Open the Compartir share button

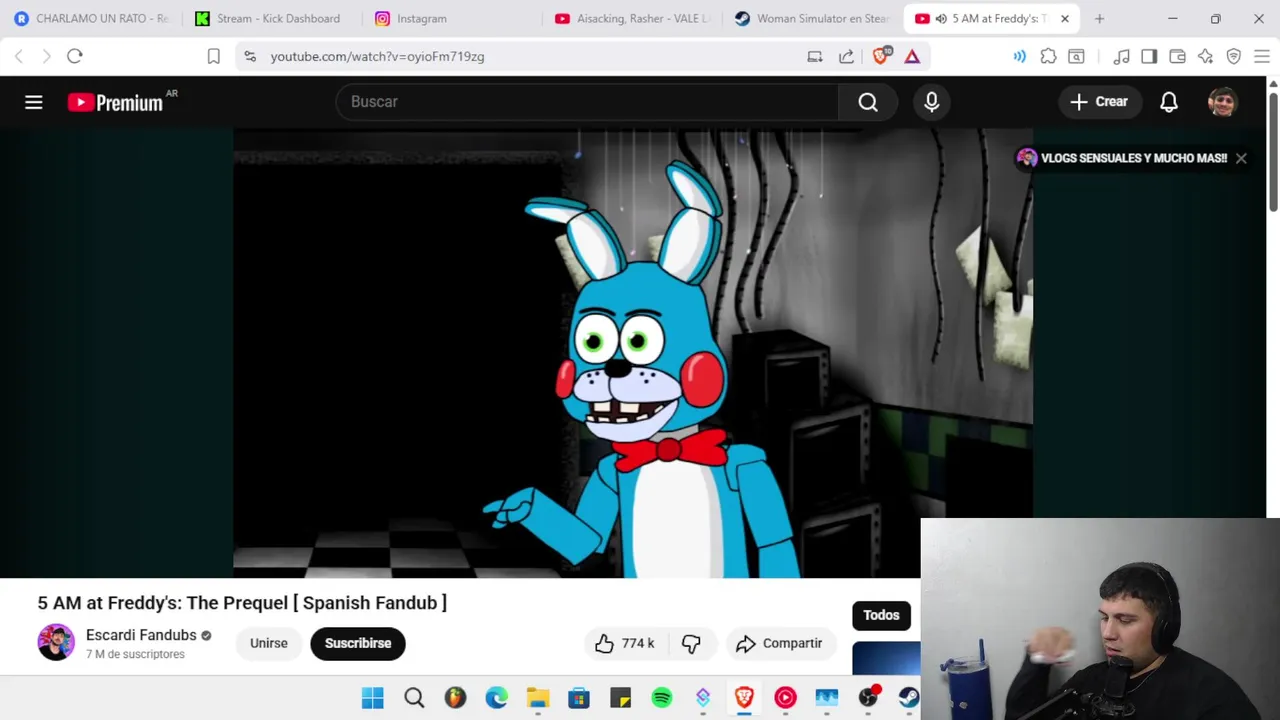click(779, 643)
